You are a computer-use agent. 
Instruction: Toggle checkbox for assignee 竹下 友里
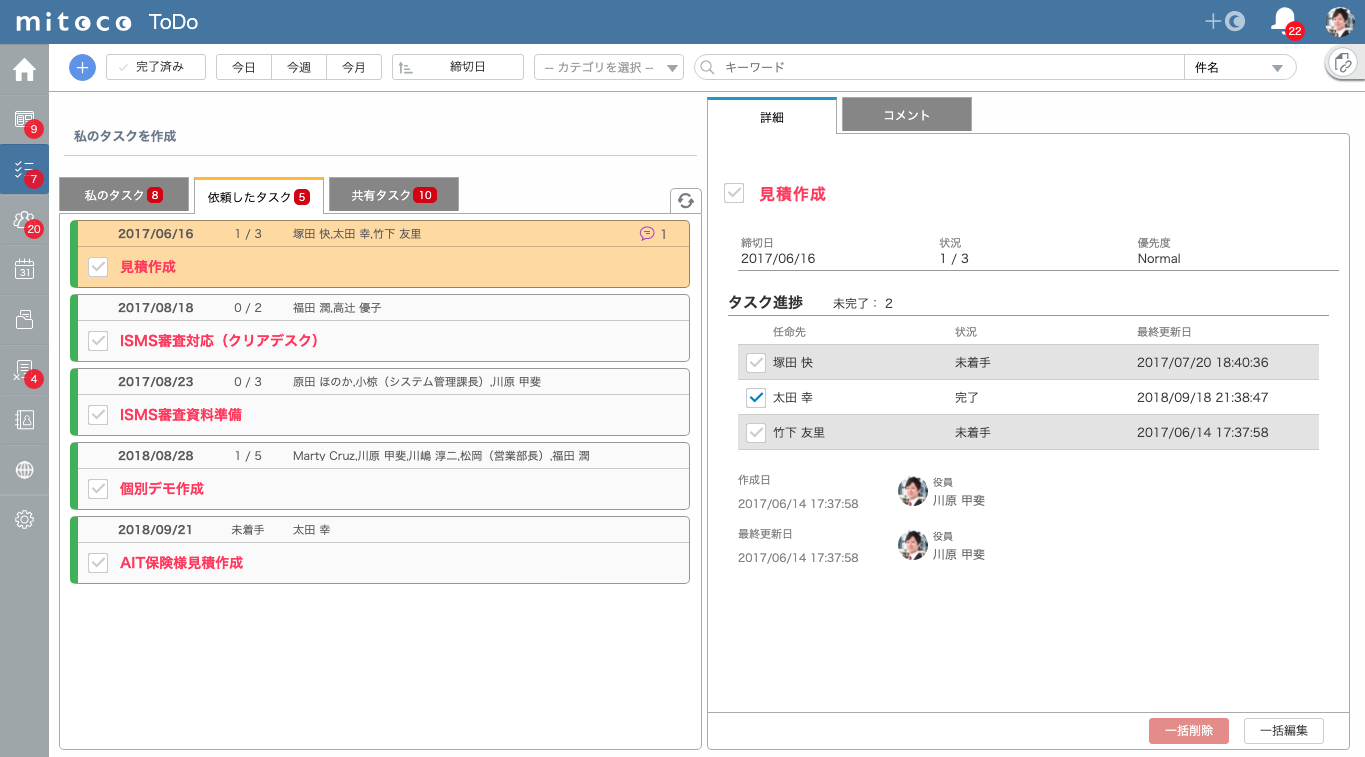756,433
